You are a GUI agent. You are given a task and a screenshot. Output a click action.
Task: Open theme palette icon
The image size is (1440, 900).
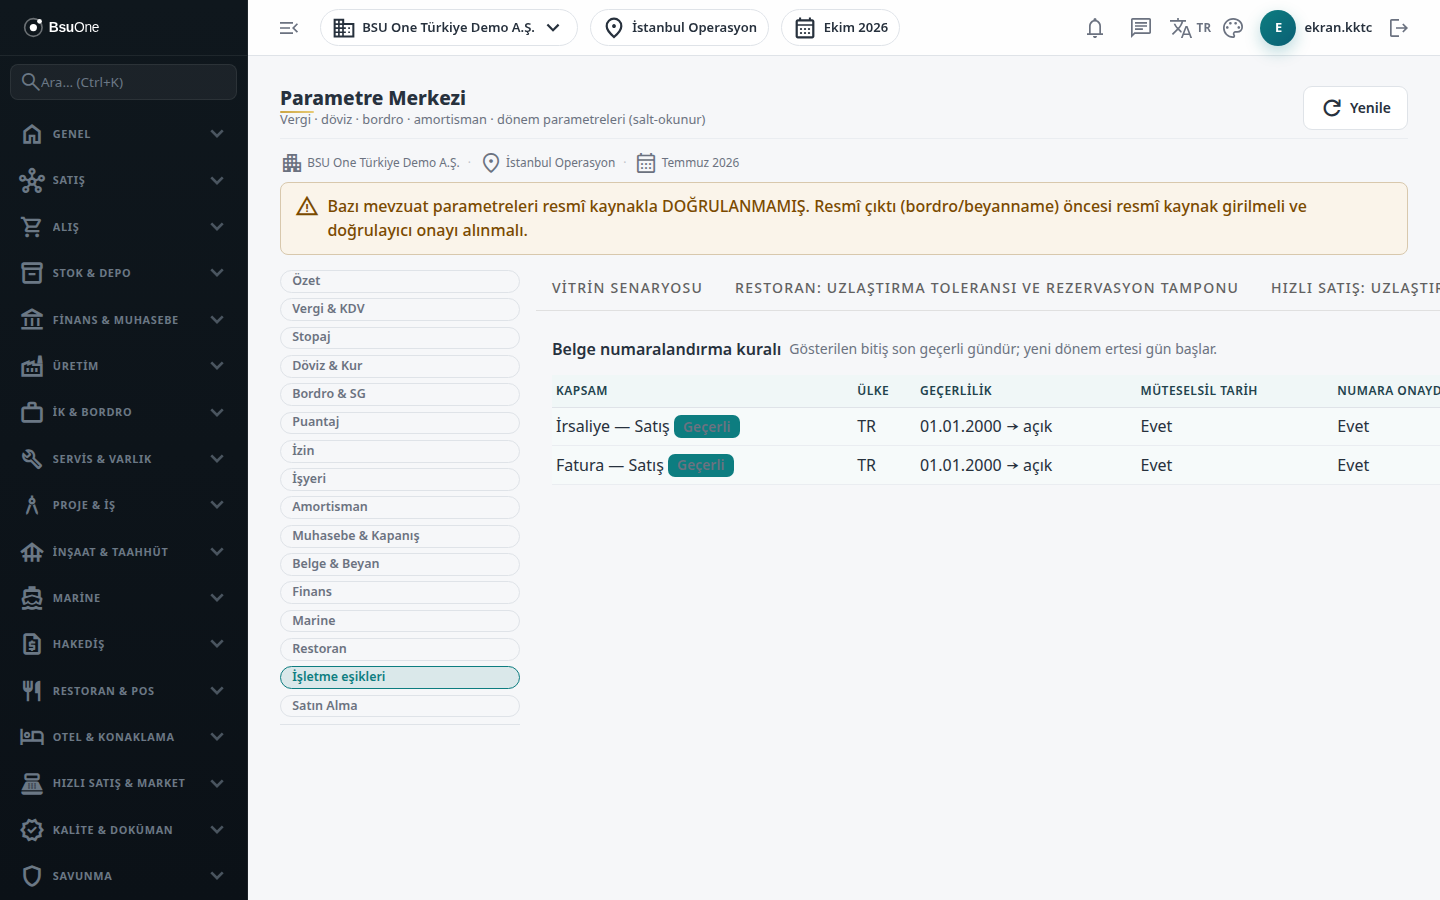(1233, 28)
